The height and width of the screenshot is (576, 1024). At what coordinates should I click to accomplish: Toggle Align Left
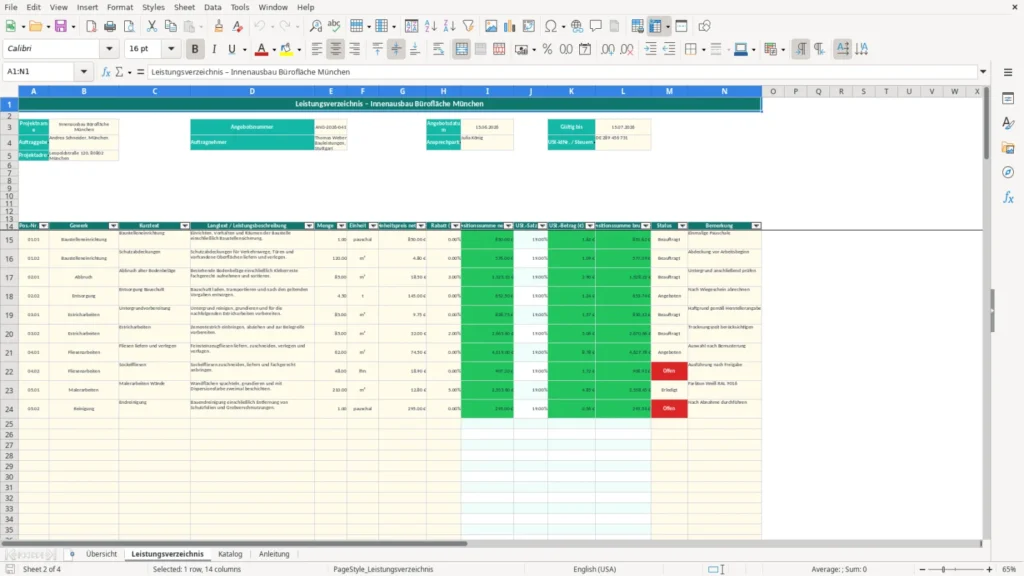pos(317,49)
